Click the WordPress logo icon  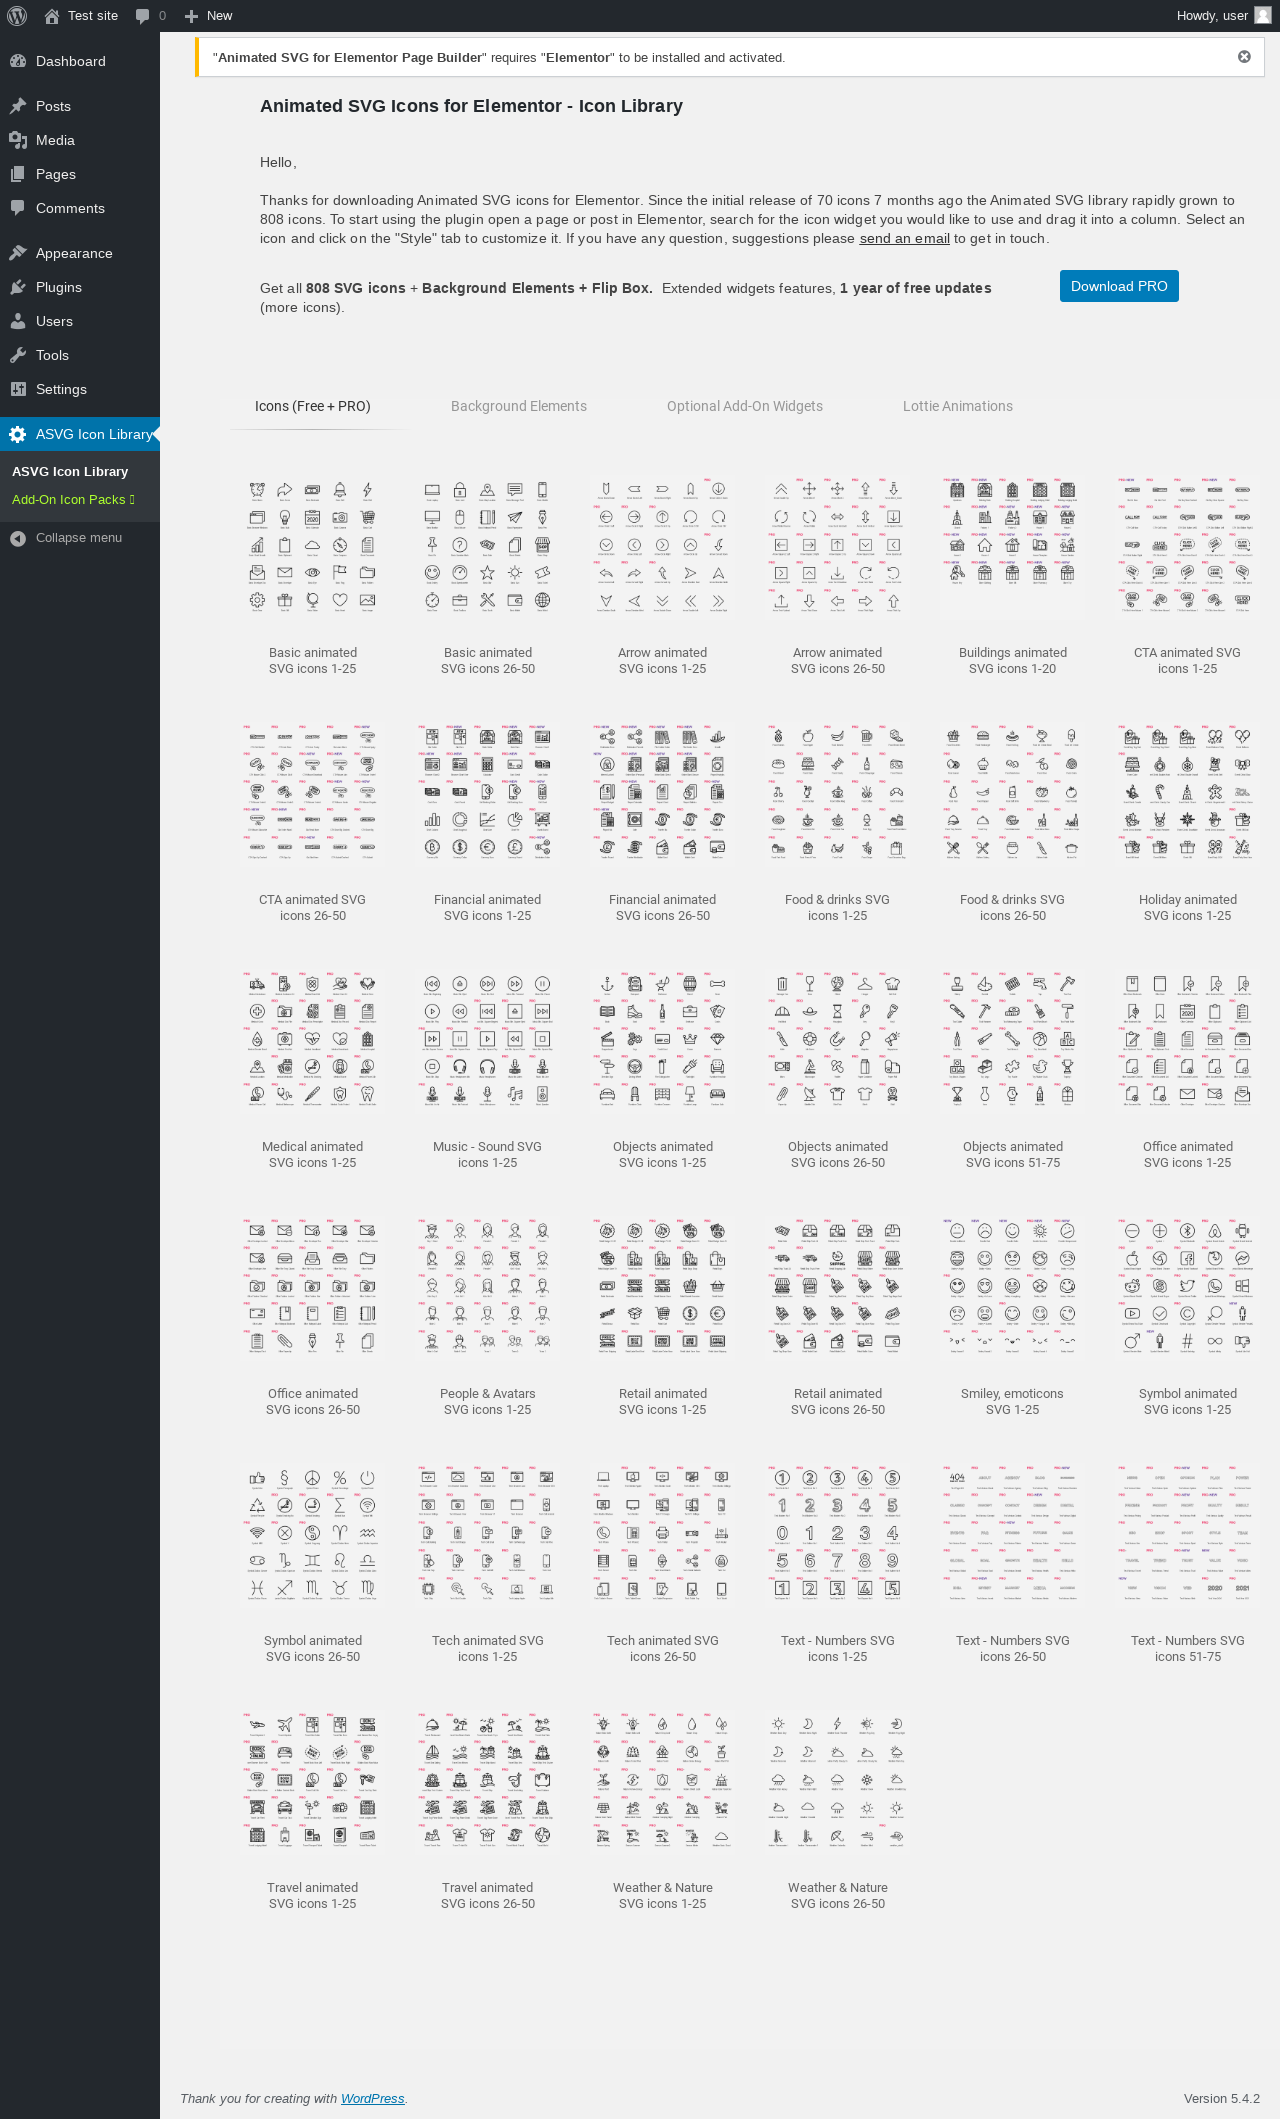click(17, 16)
